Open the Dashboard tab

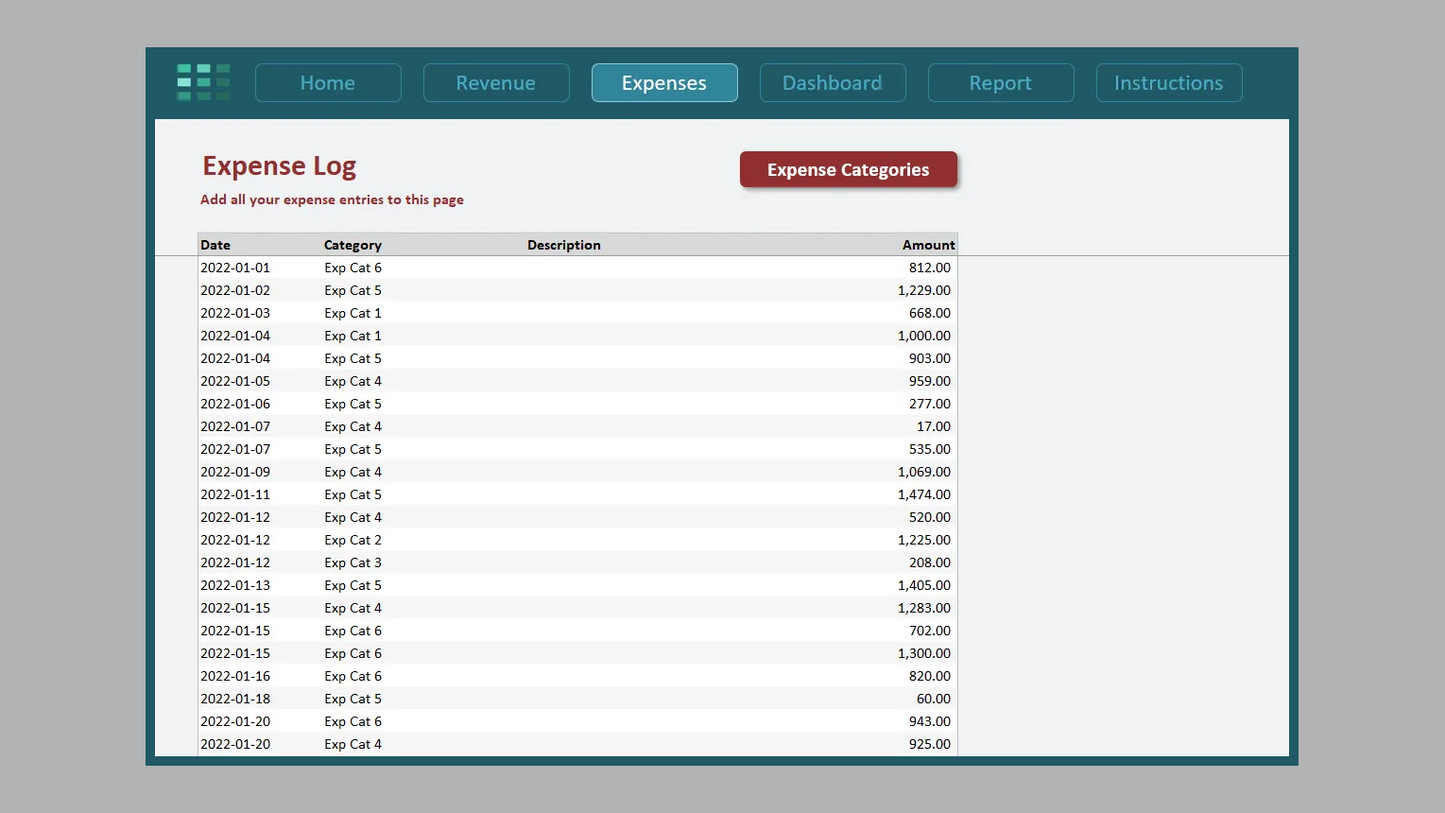(x=832, y=83)
